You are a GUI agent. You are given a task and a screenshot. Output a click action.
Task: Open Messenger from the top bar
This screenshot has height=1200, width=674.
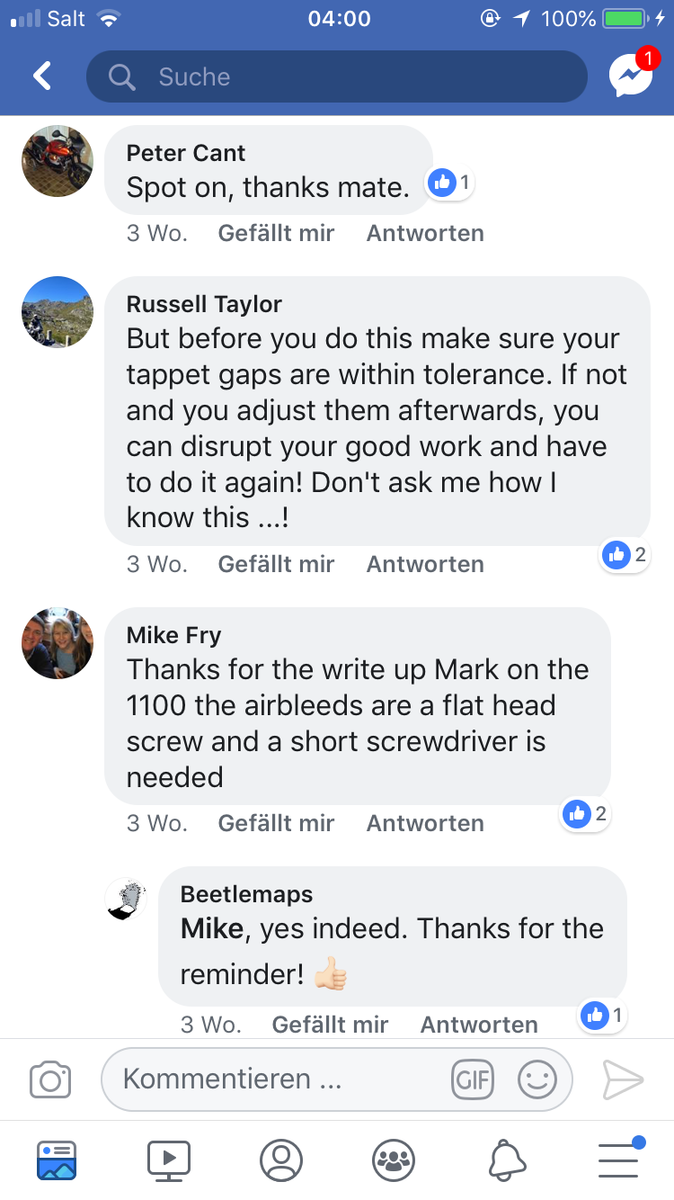[x=632, y=75]
